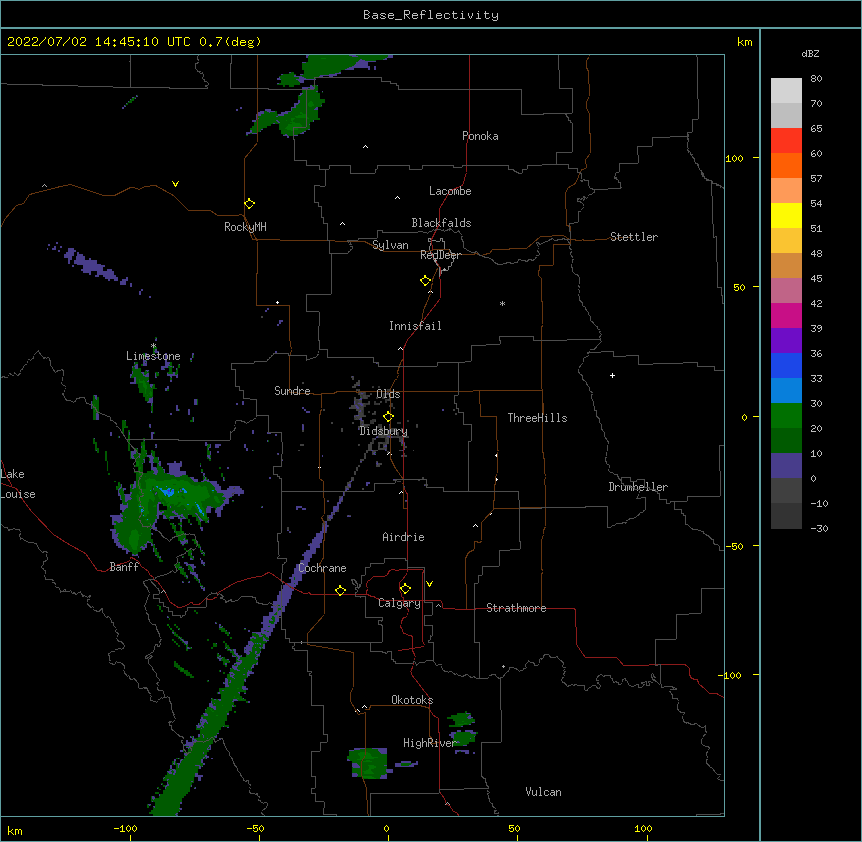Click the Olds town label
Image resolution: width=862 pixels, height=842 pixels.
[388, 394]
